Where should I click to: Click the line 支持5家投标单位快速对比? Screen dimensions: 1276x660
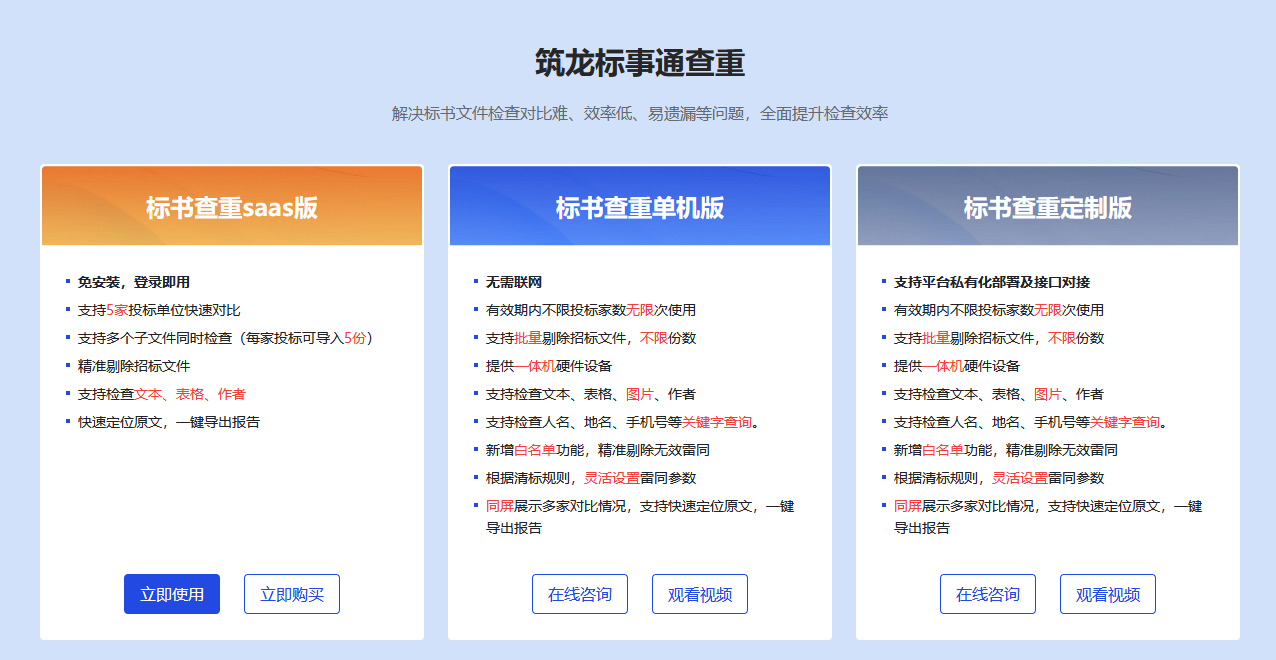click(159, 310)
